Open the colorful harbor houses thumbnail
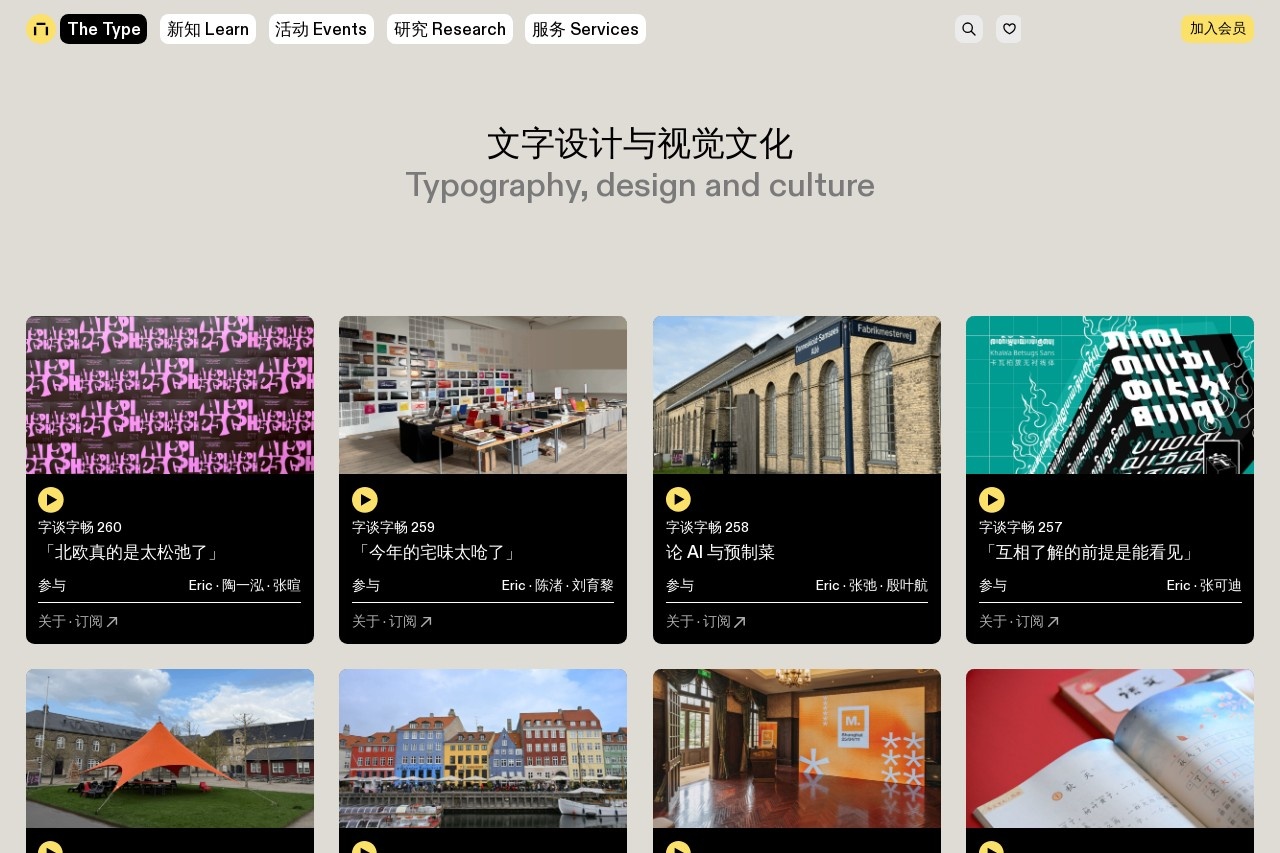The width and height of the screenshot is (1280, 853). pyautogui.click(x=483, y=748)
